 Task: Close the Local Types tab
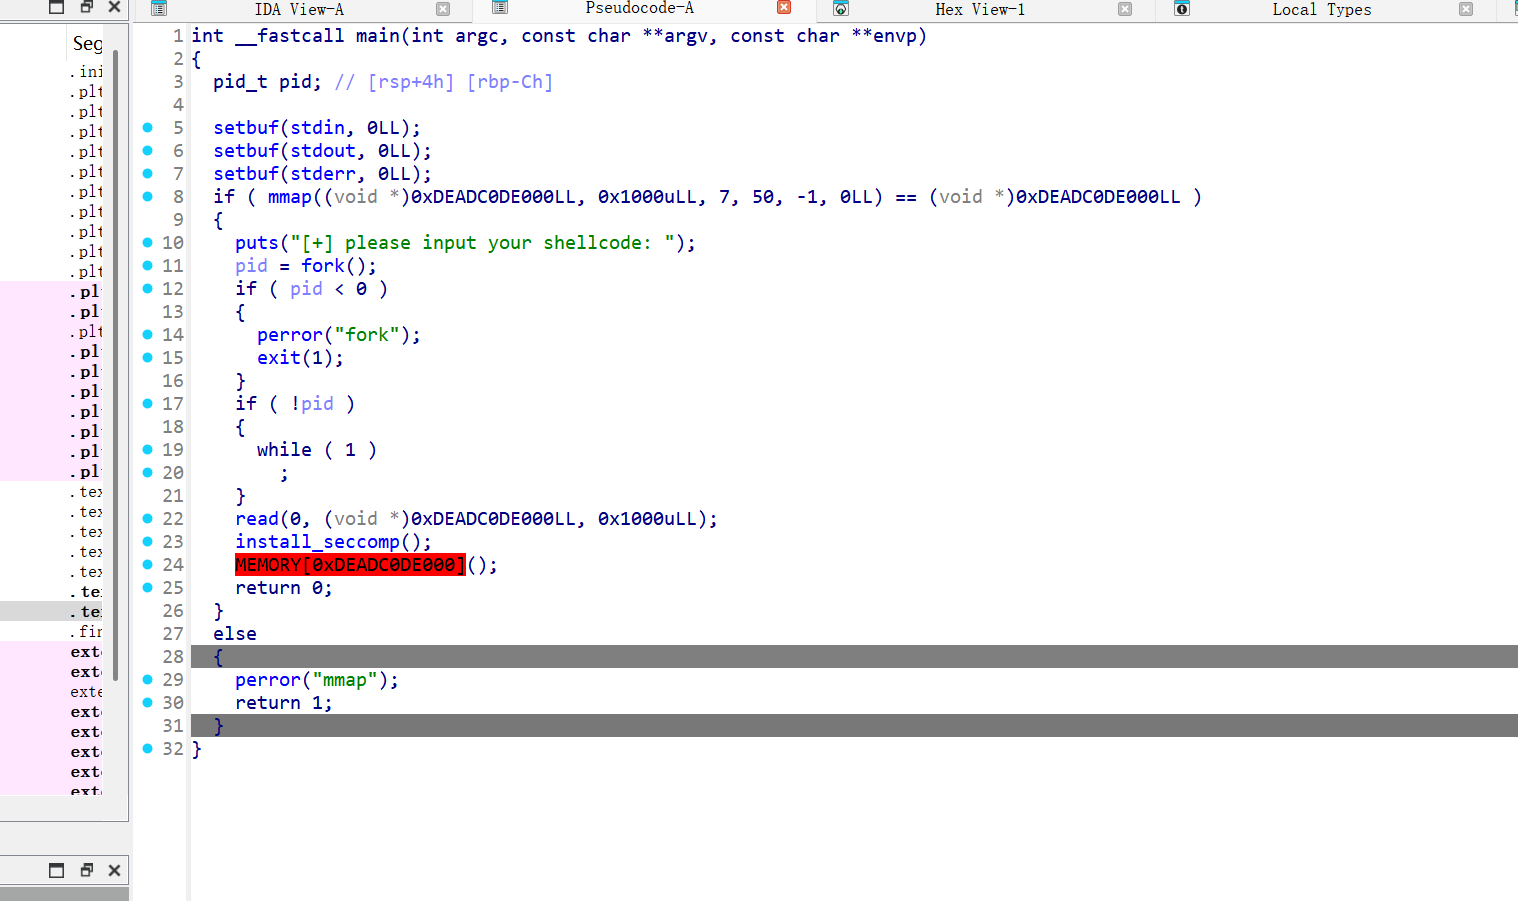(1466, 9)
